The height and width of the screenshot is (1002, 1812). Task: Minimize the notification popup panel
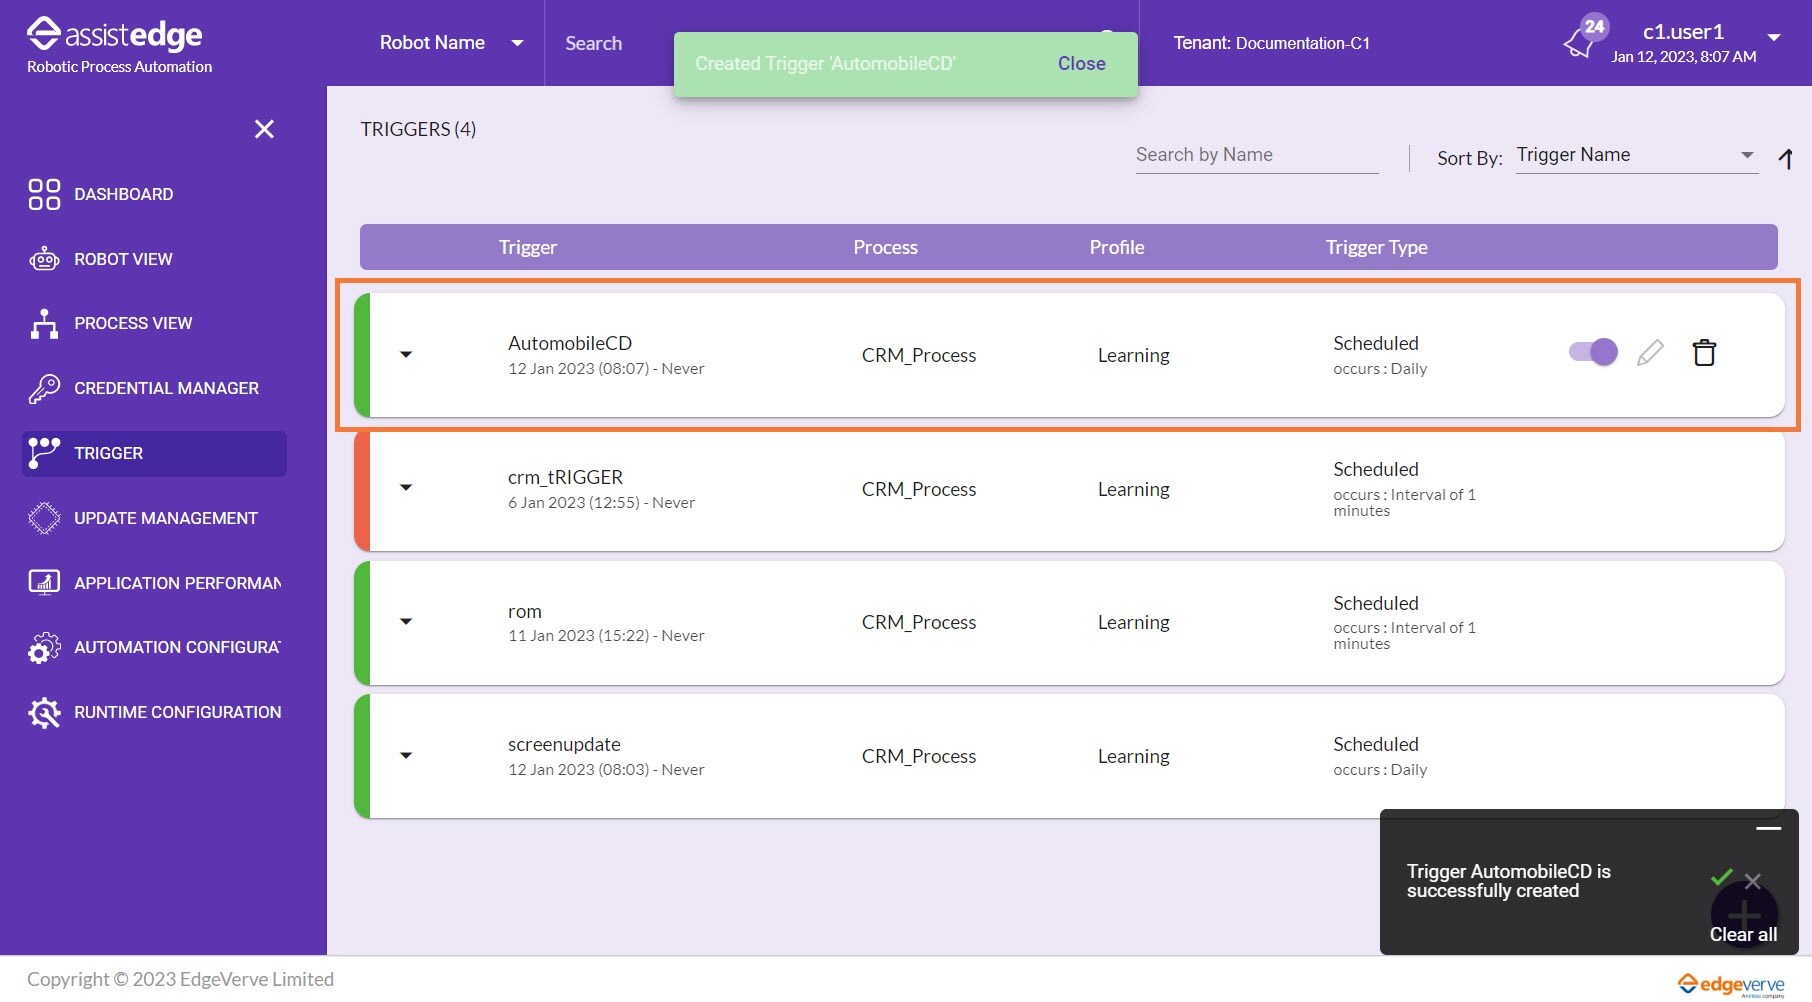click(x=1768, y=829)
